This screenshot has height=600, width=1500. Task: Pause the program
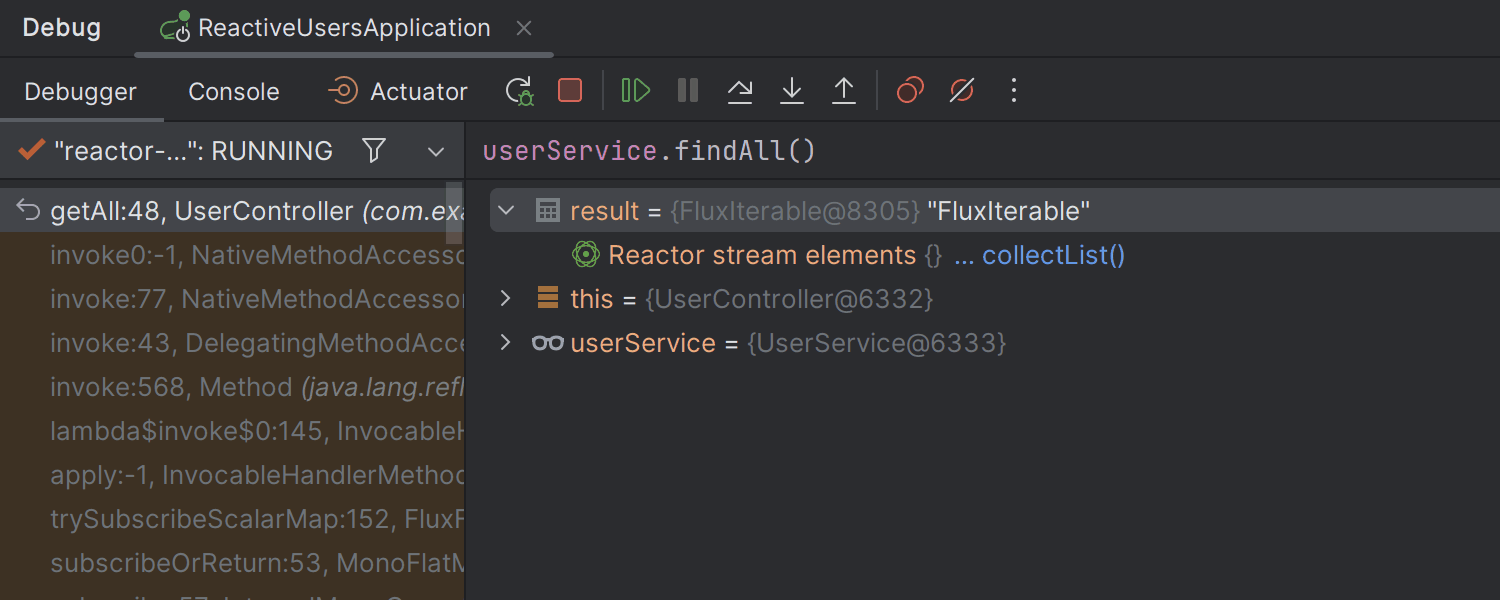[x=688, y=91]
